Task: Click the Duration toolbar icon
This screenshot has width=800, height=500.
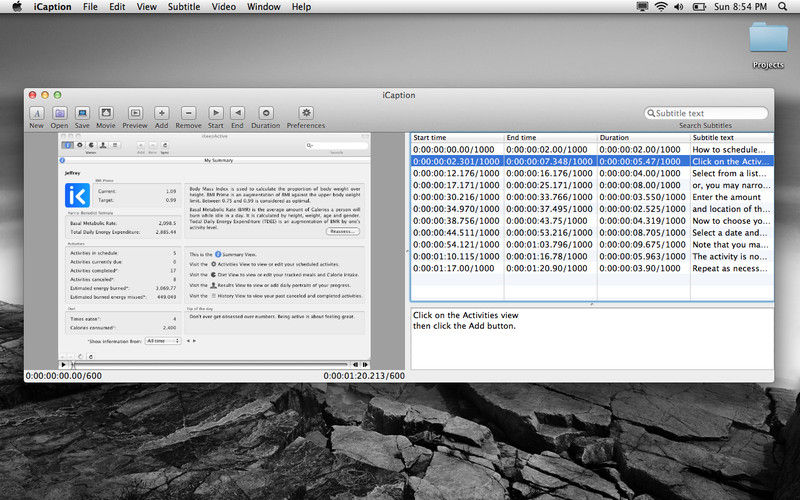Action: [x=266, y=113]
